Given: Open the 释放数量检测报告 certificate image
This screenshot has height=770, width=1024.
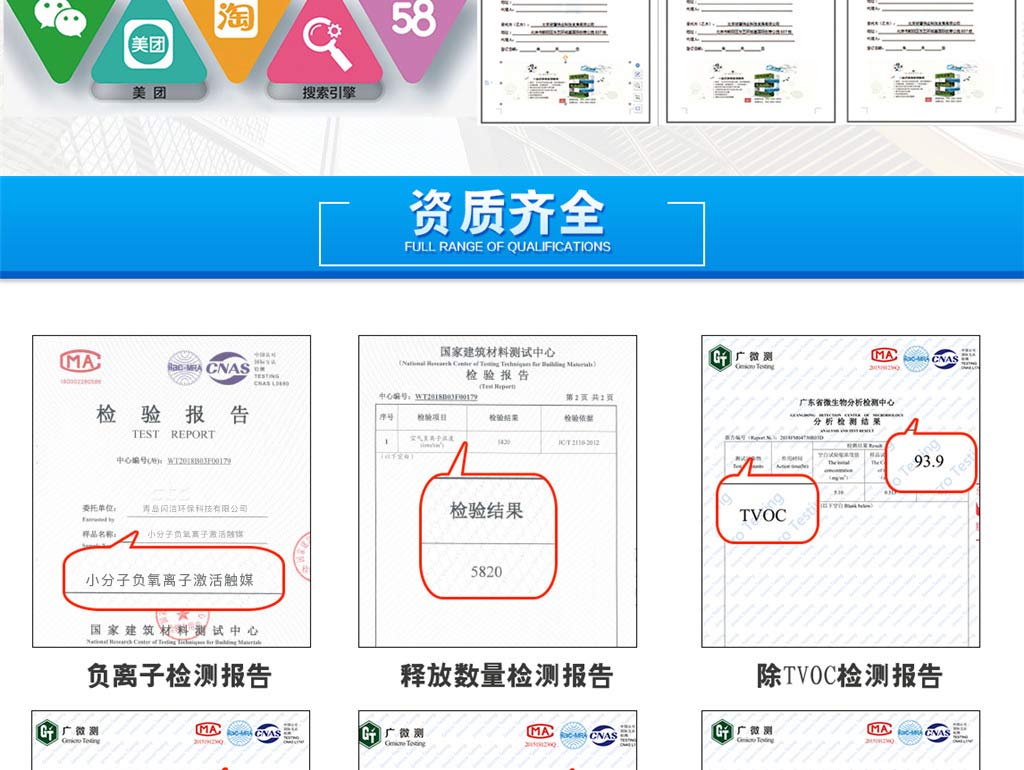Looking at the screenshot, I should (x=497, y=491).
